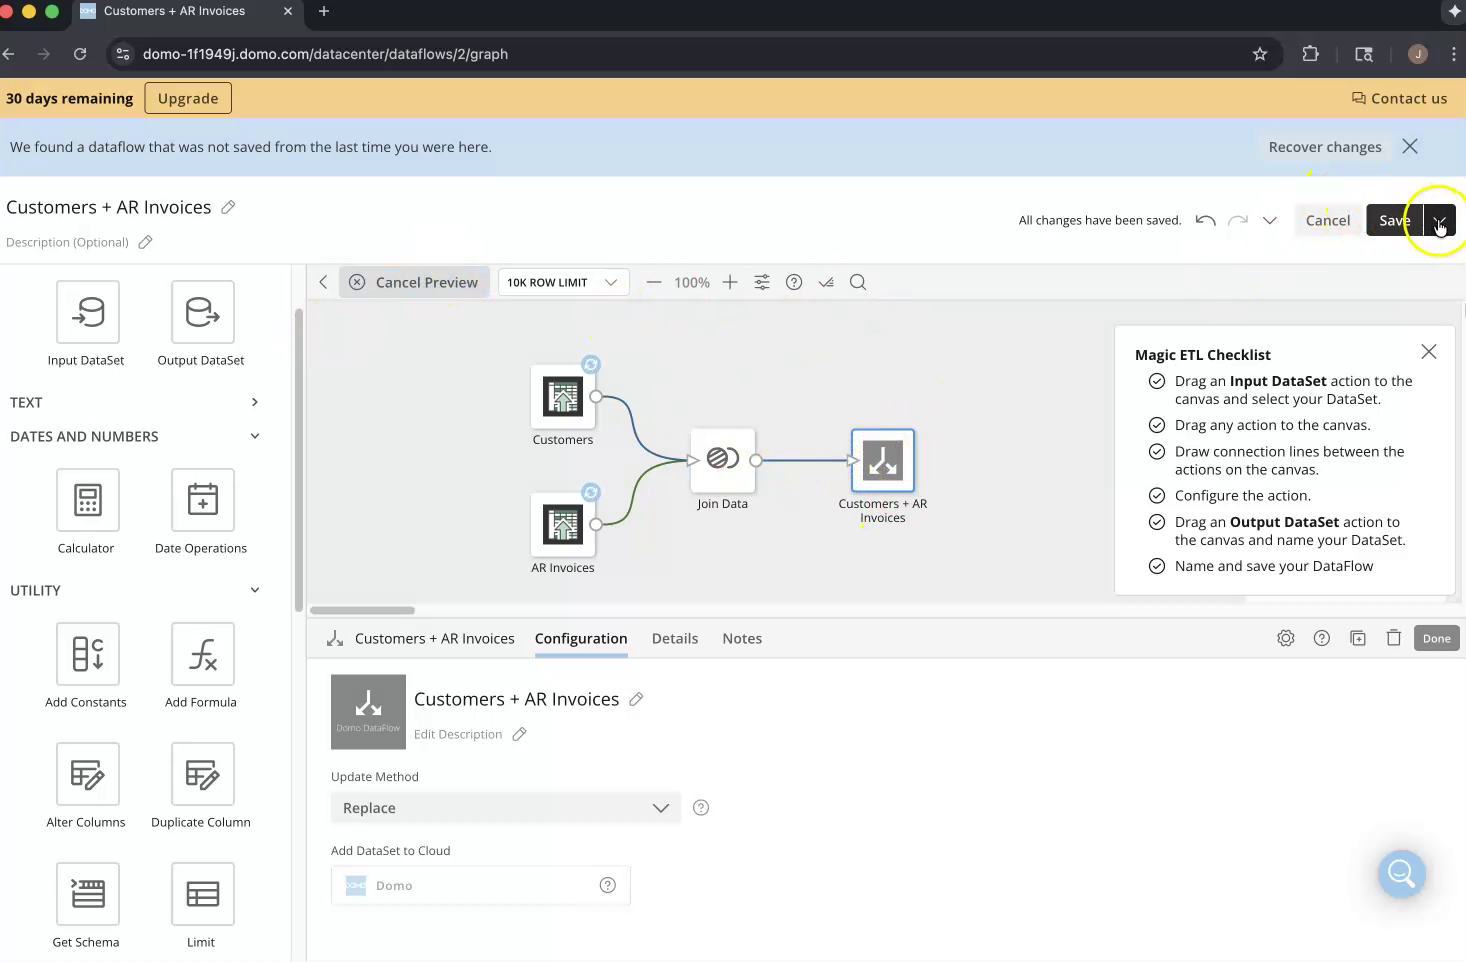Duplicate the selected tile icon
The image size is (1466, 962).
pos(1358,638)
